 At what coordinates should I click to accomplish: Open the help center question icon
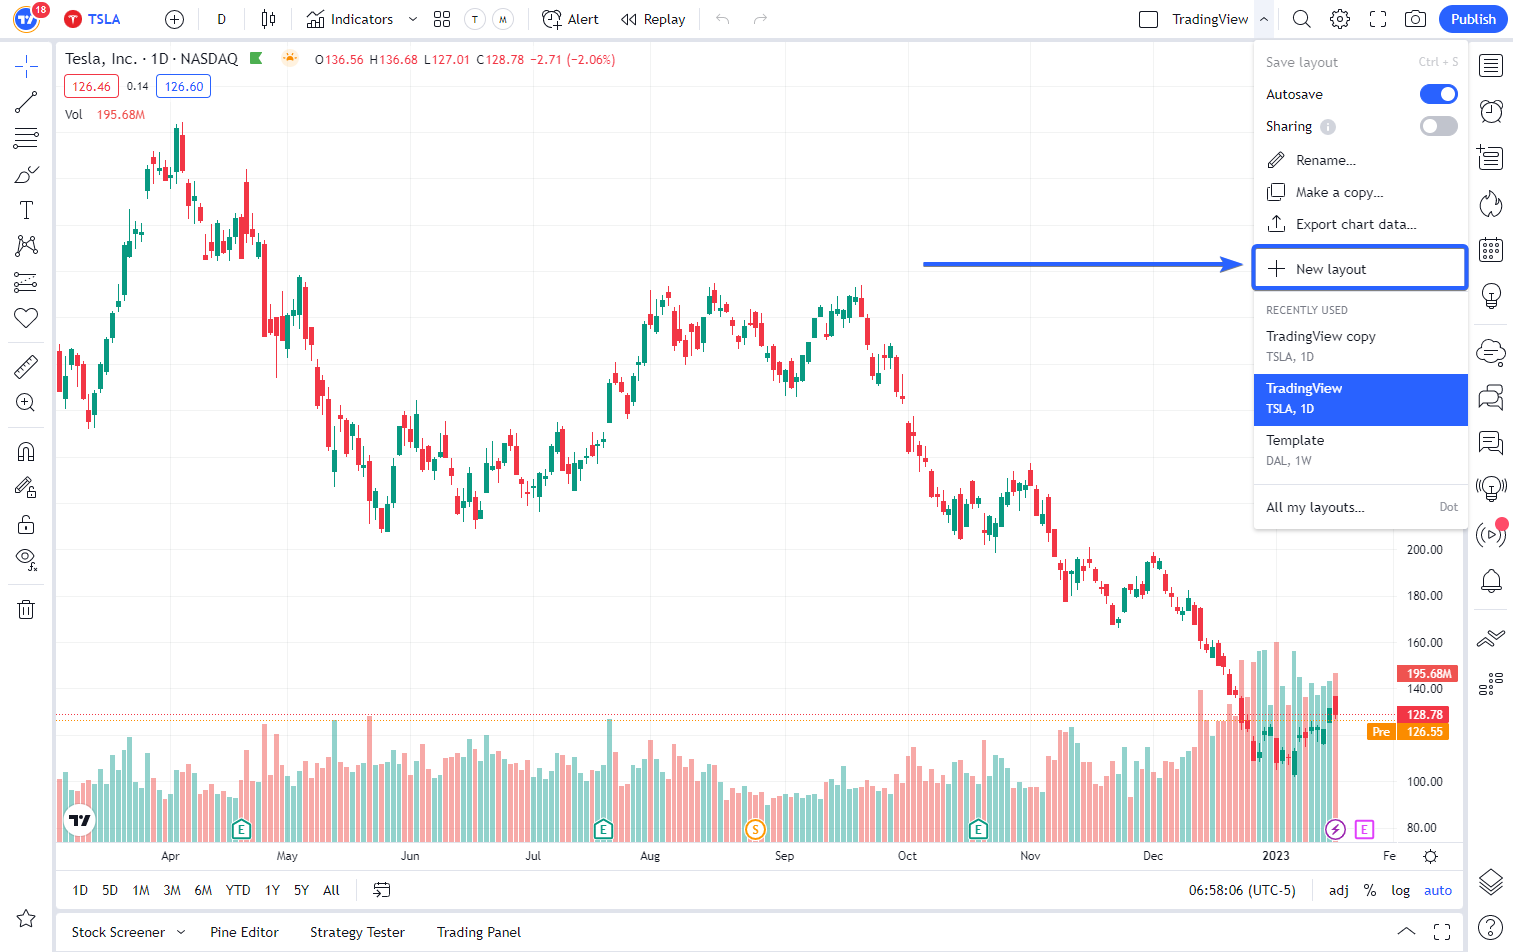1491,927
